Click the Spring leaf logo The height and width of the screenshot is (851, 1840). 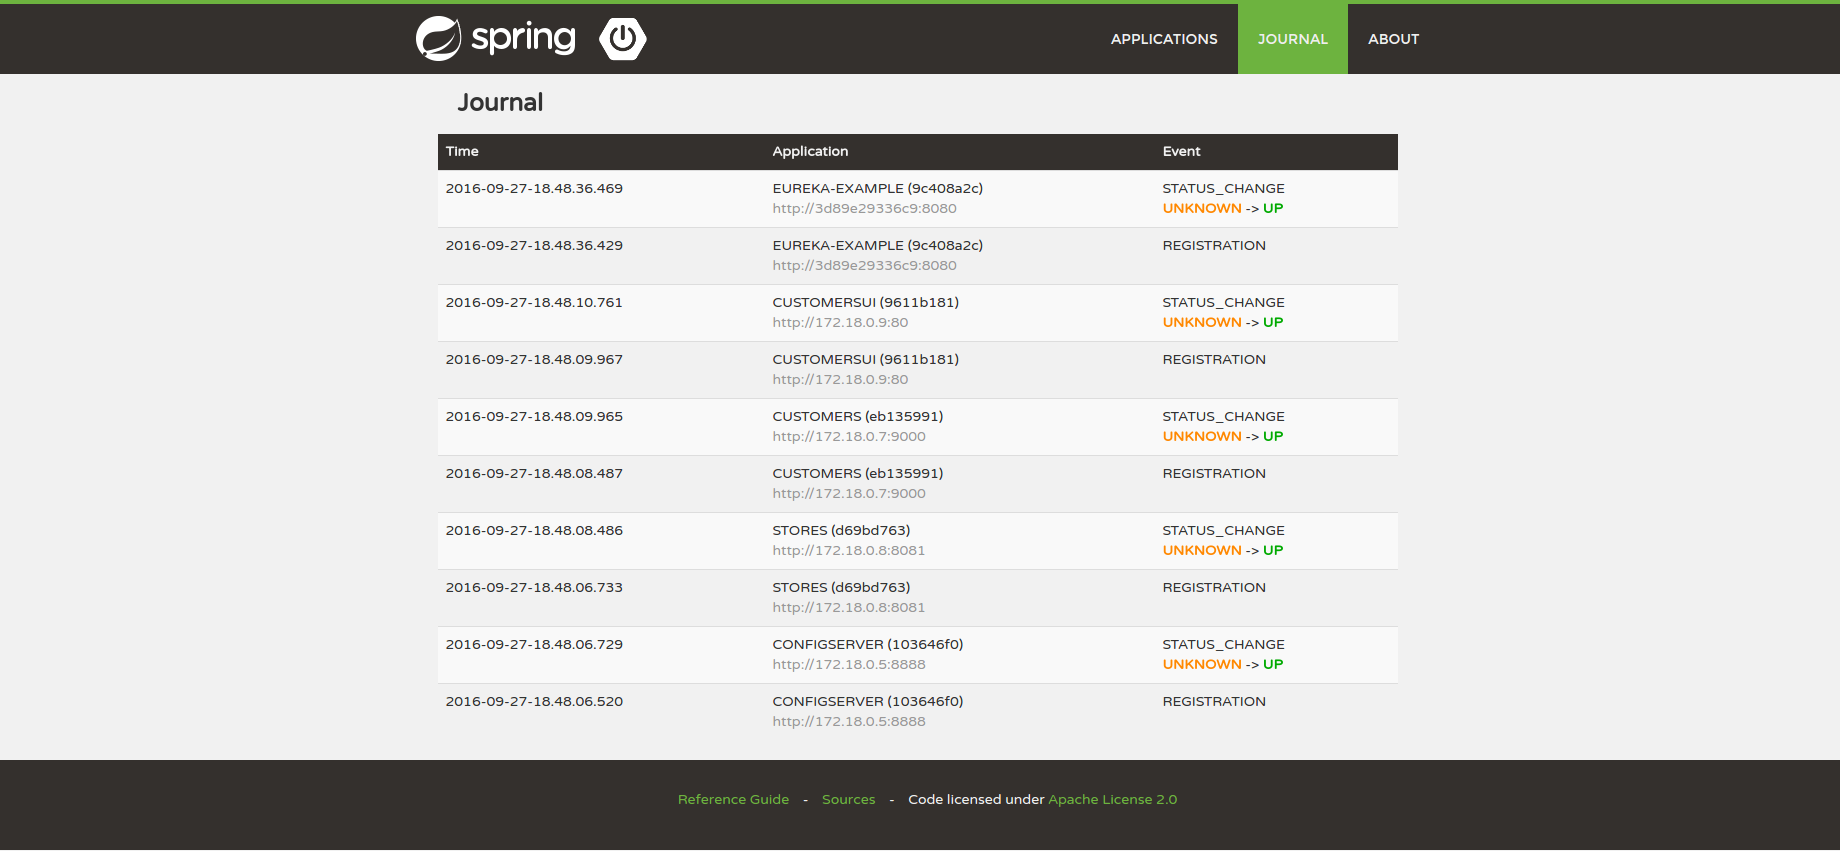pyautogui.click(x=439, y=39)
